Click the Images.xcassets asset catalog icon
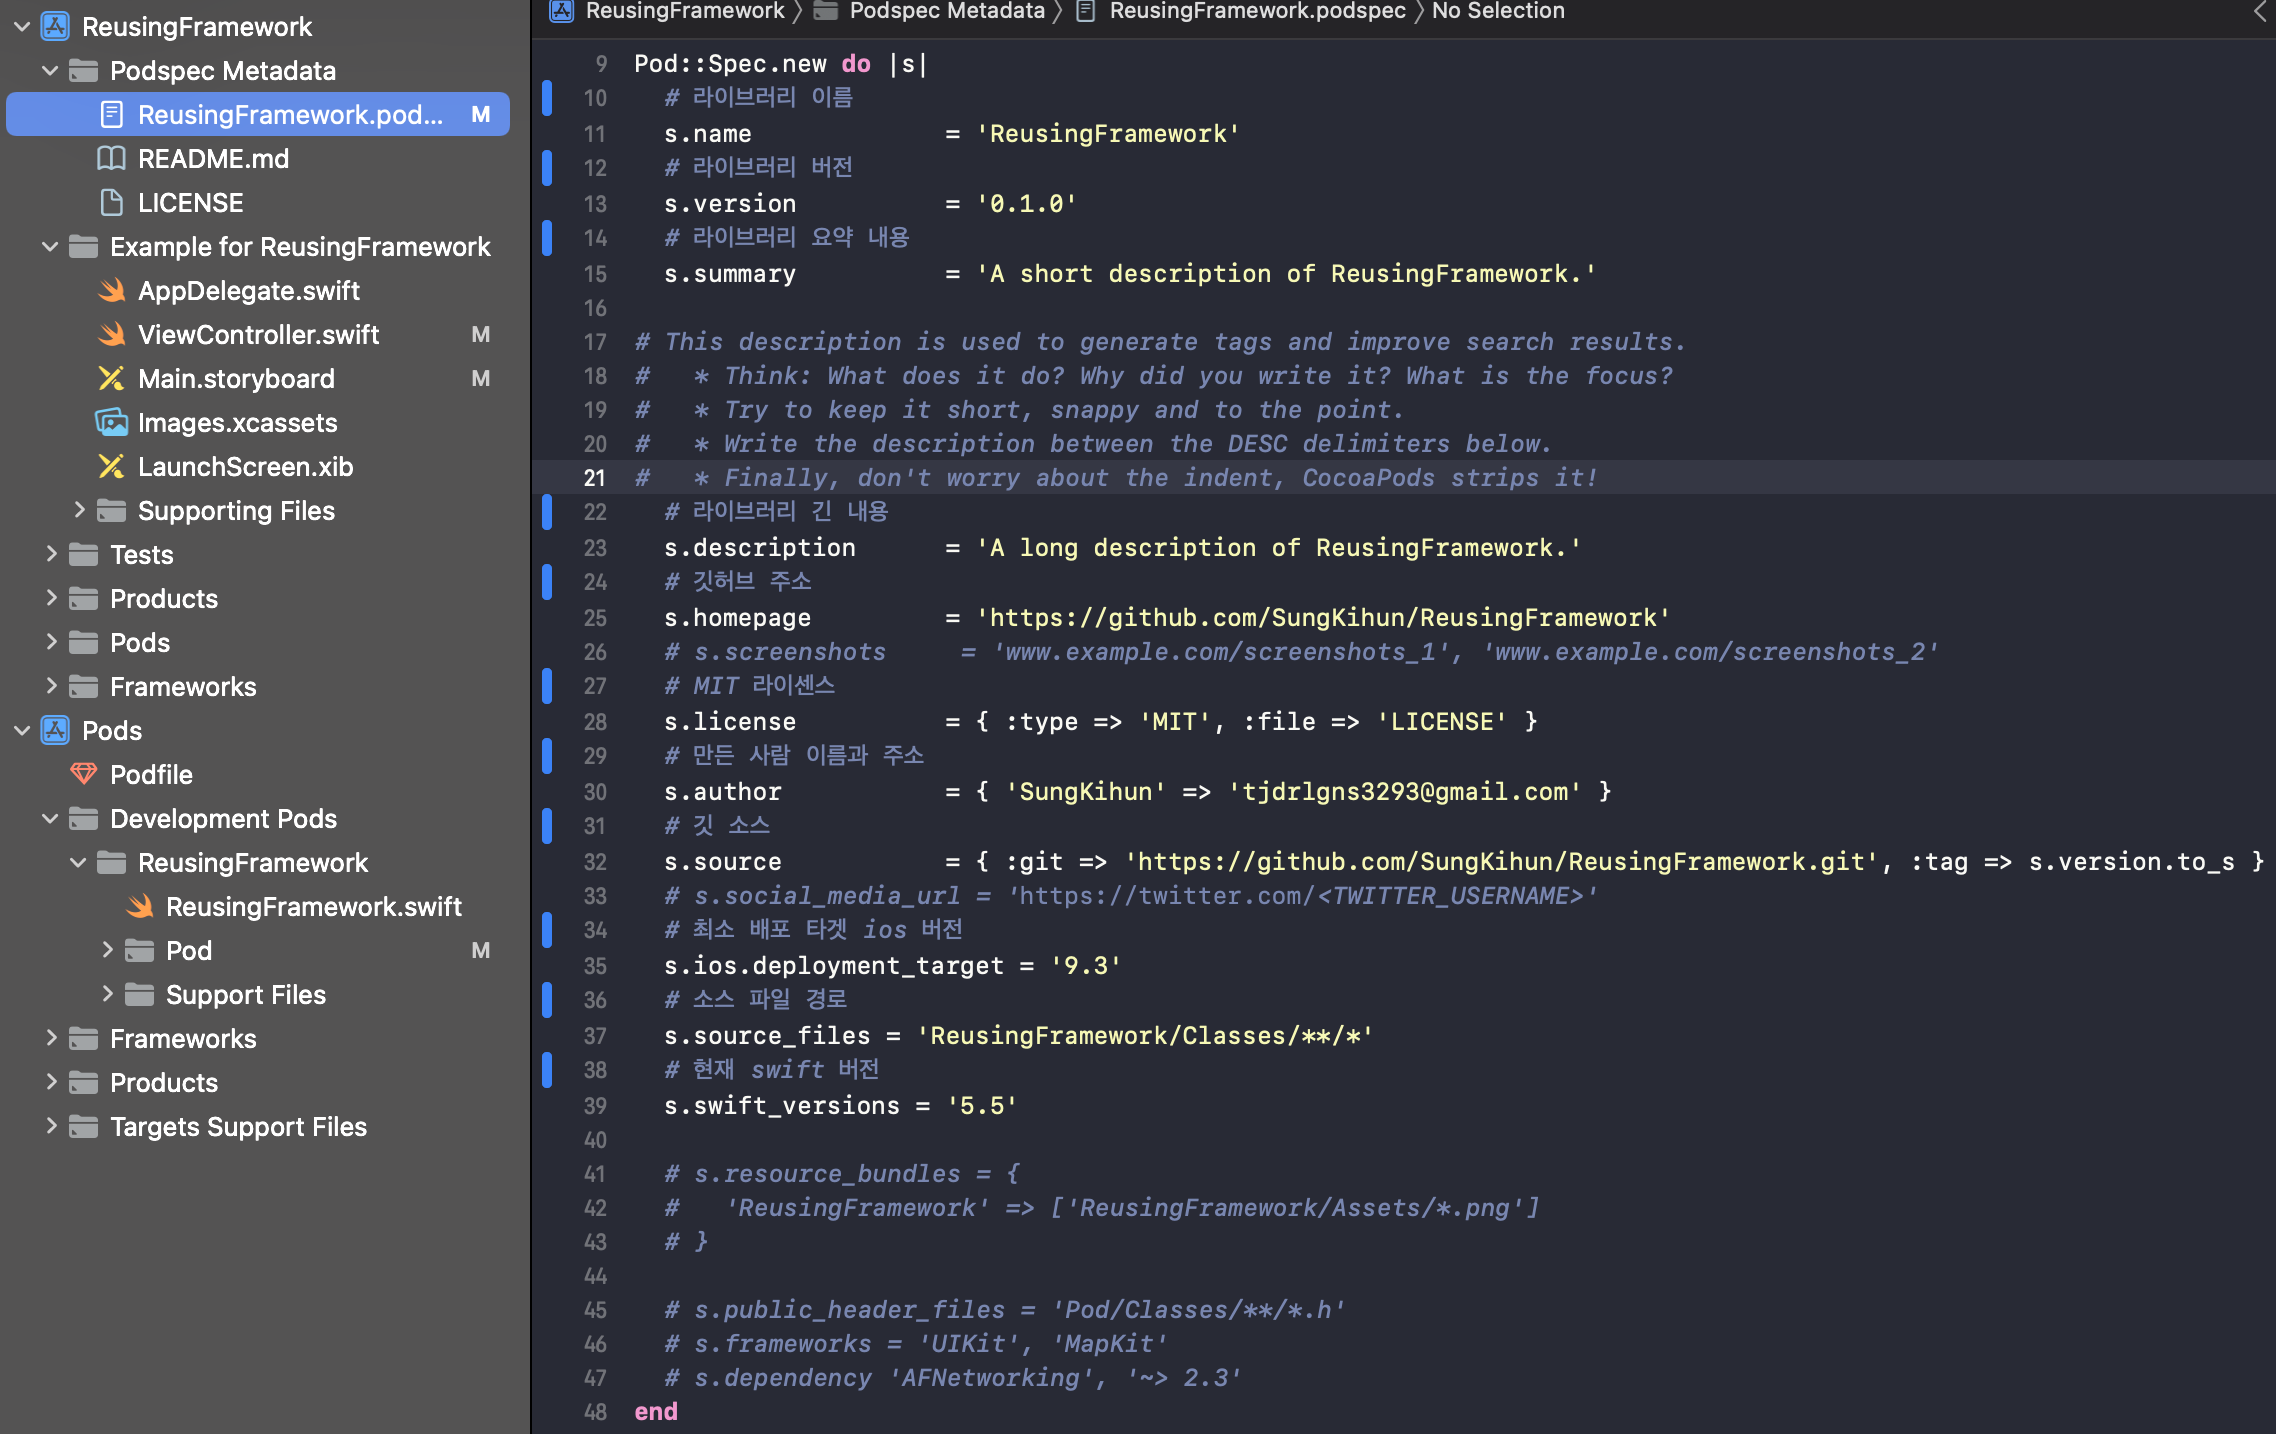Image resolution: width=2276 pixels, height=1434 pixels. pyautogui.click(x=111, y=423)
